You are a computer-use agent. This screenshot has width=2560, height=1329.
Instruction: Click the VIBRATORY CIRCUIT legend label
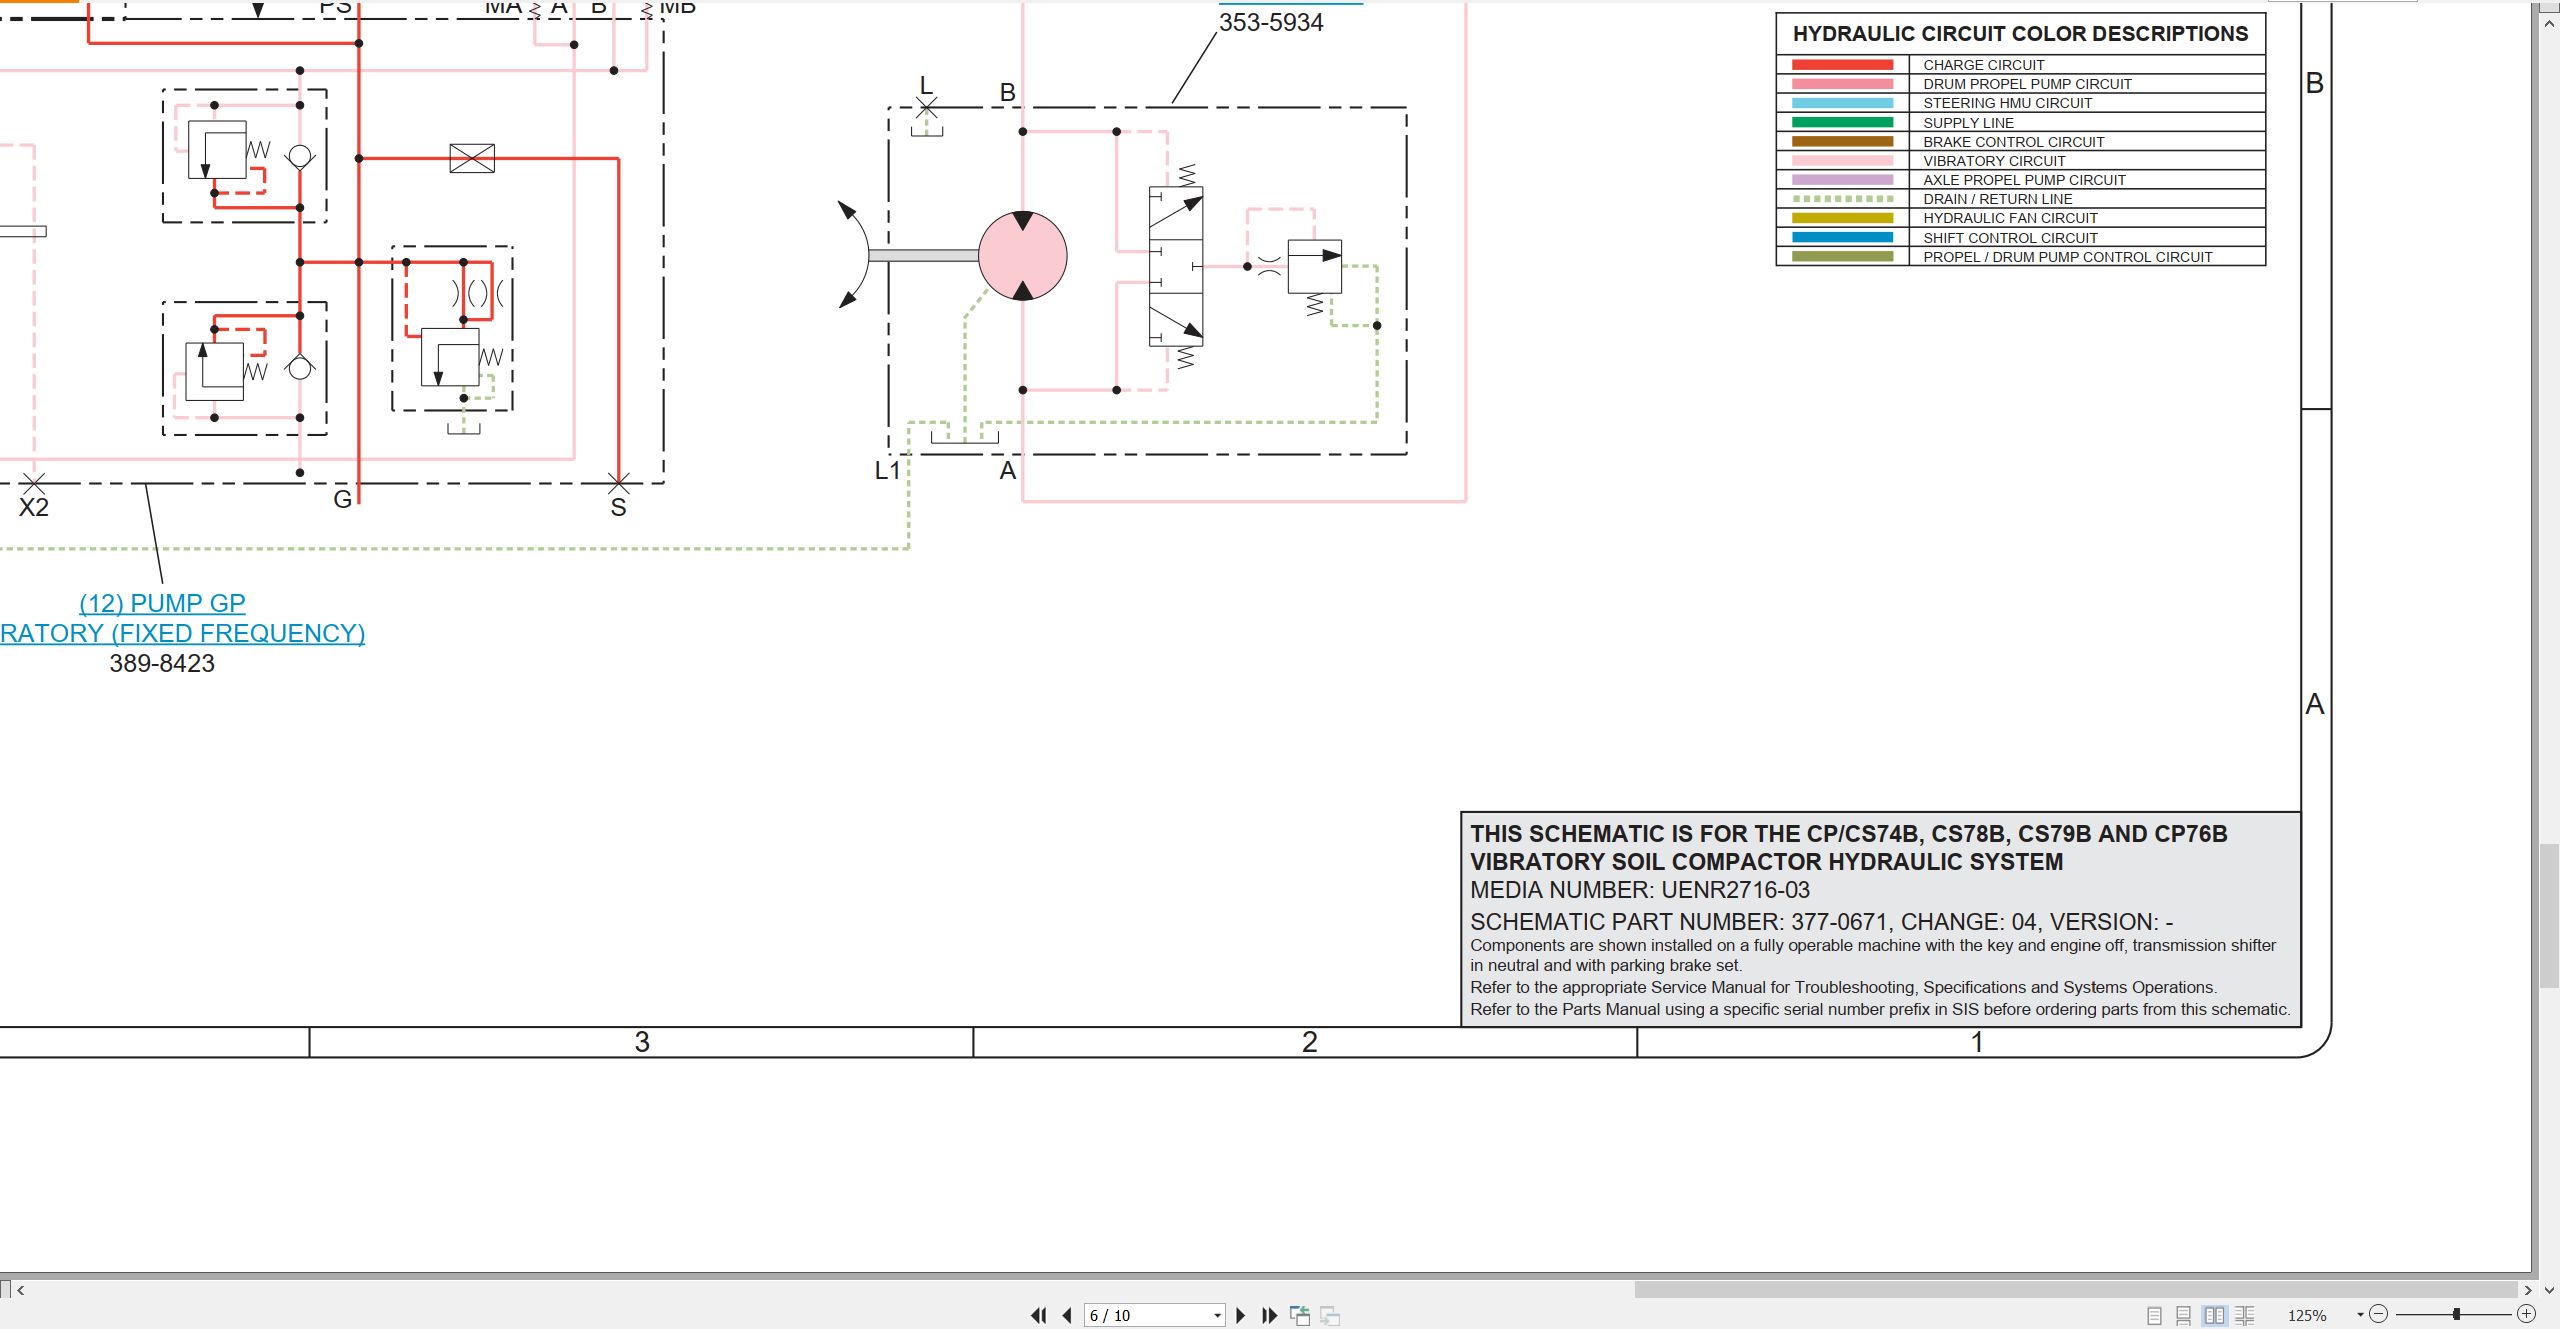pyautogui.click(x=1994, y=161)
